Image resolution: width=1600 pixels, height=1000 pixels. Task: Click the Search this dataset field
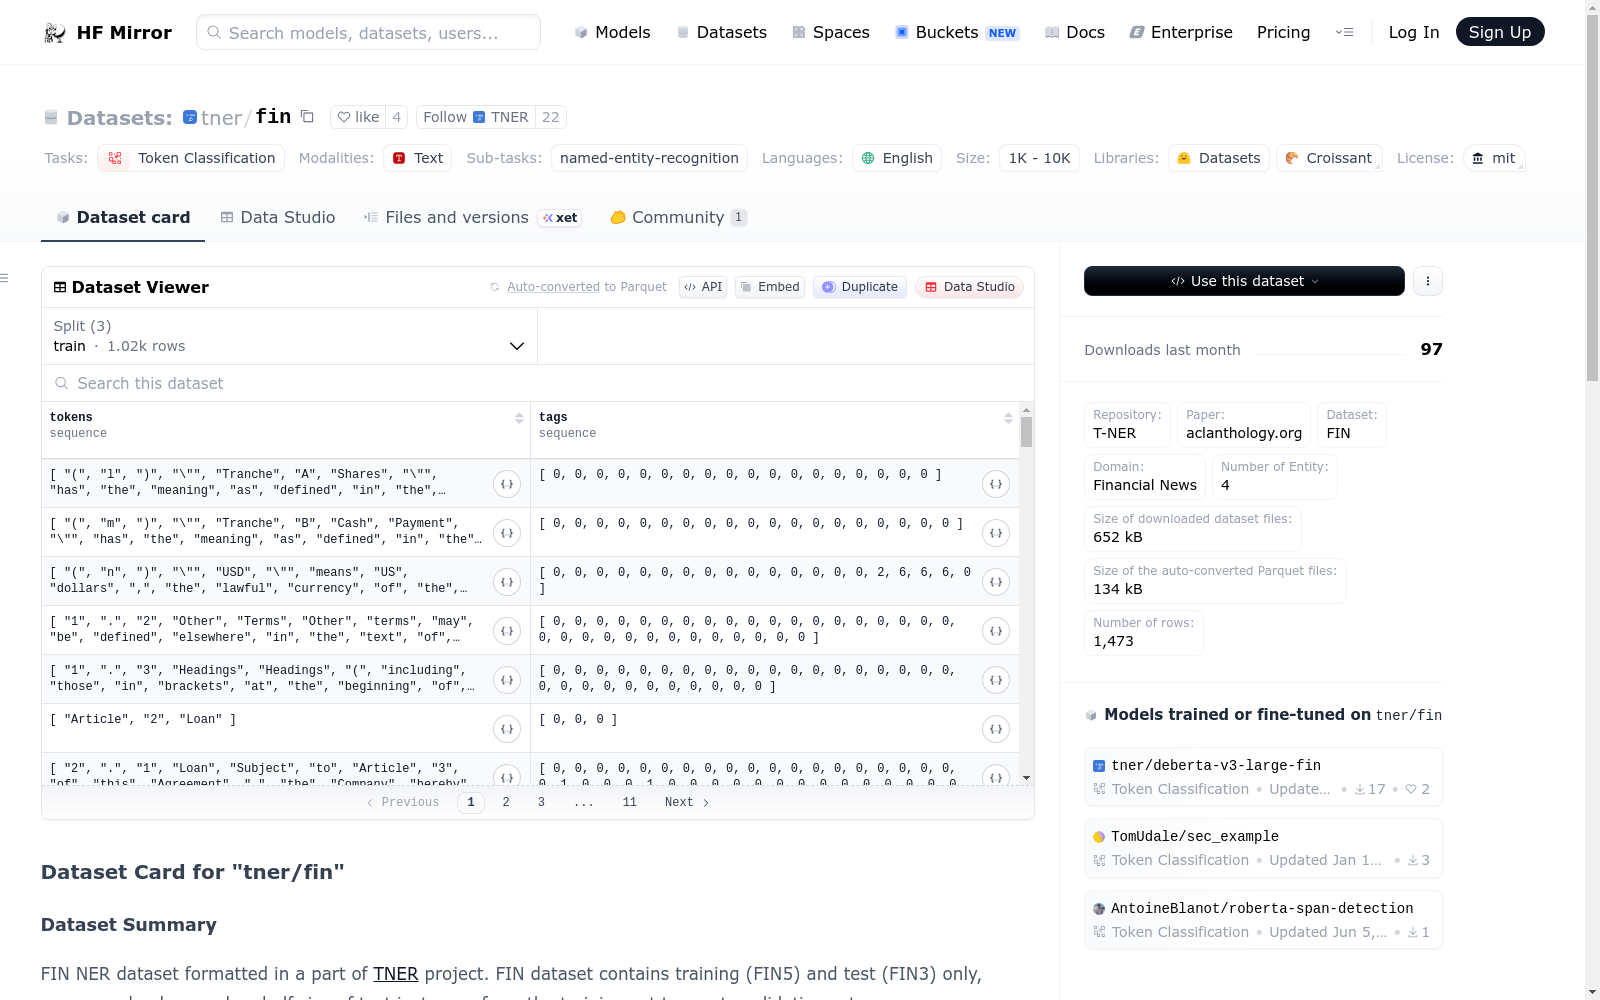point(538,383)
